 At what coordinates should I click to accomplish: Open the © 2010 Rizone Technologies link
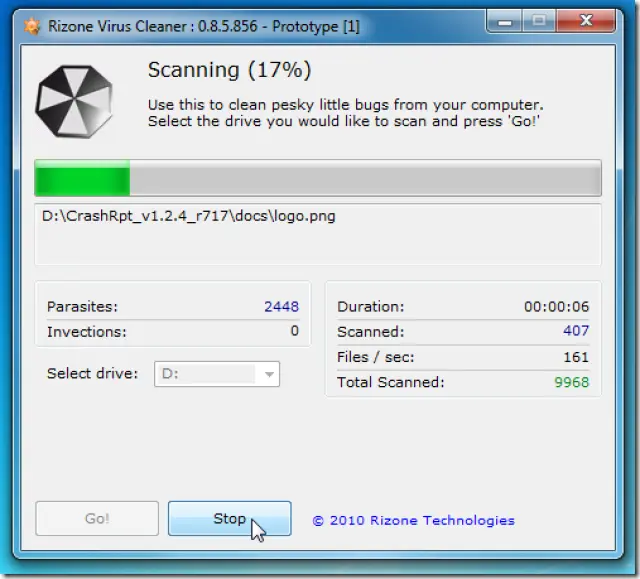(413, 520)
